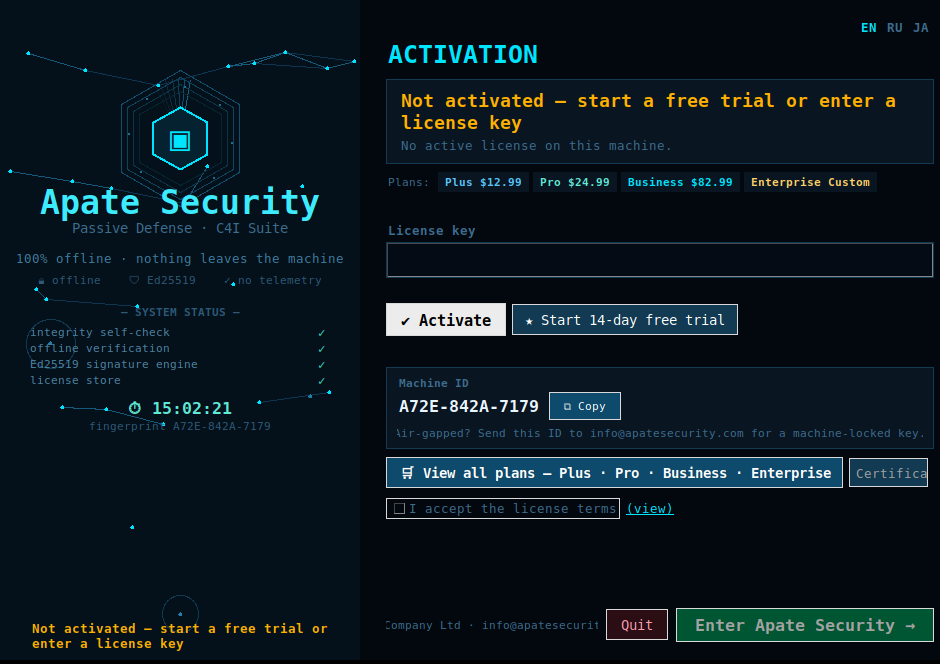Select the Pro $24.99 plan chip
The image size is (940, 664).
point(574,182)
